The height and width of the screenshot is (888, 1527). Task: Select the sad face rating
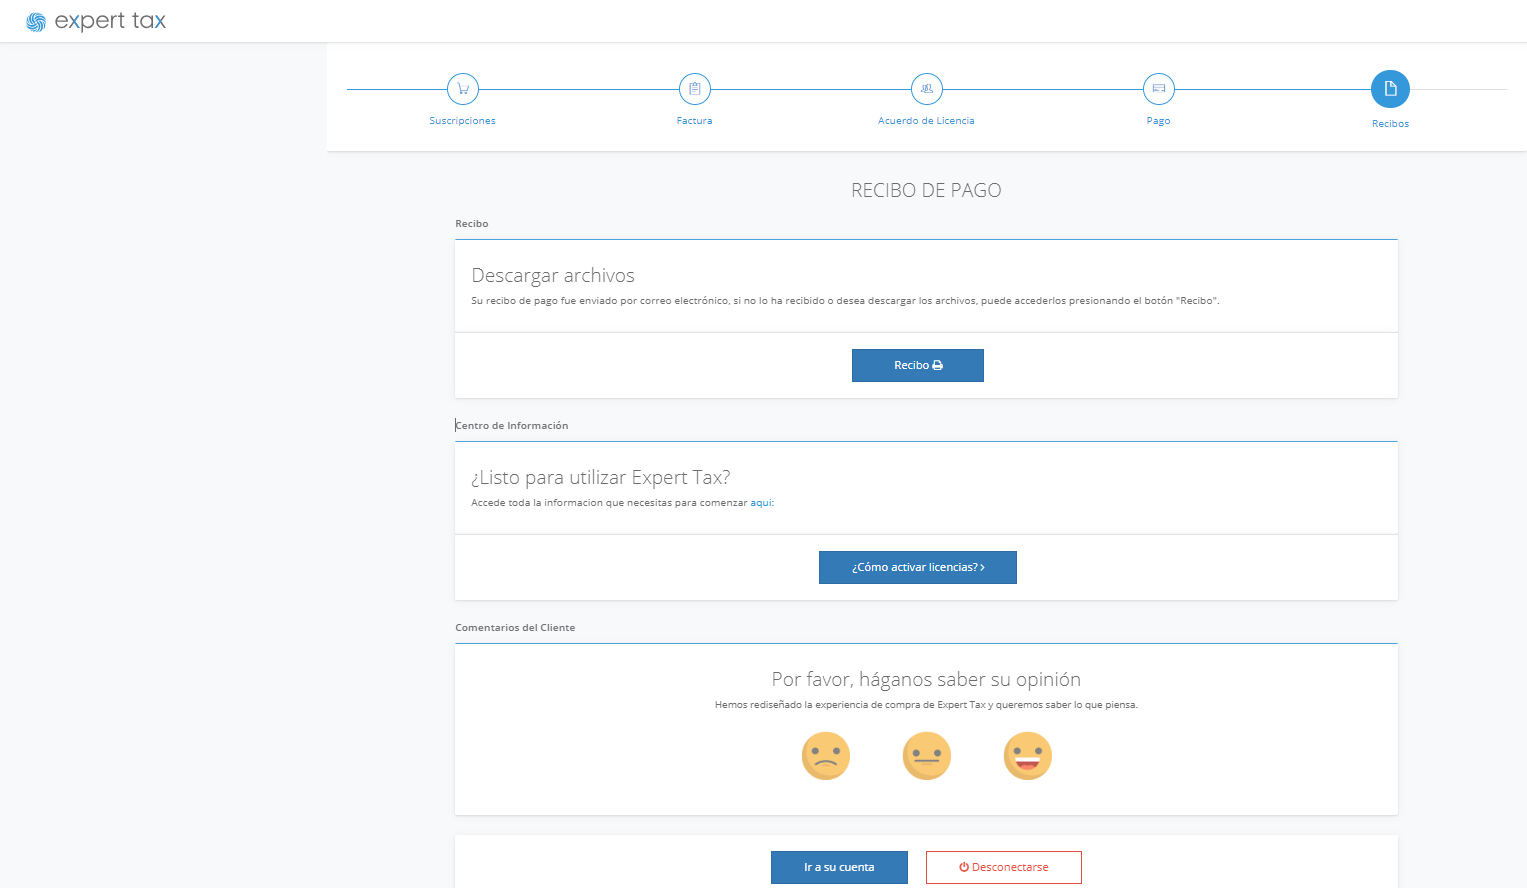[825, 755]
